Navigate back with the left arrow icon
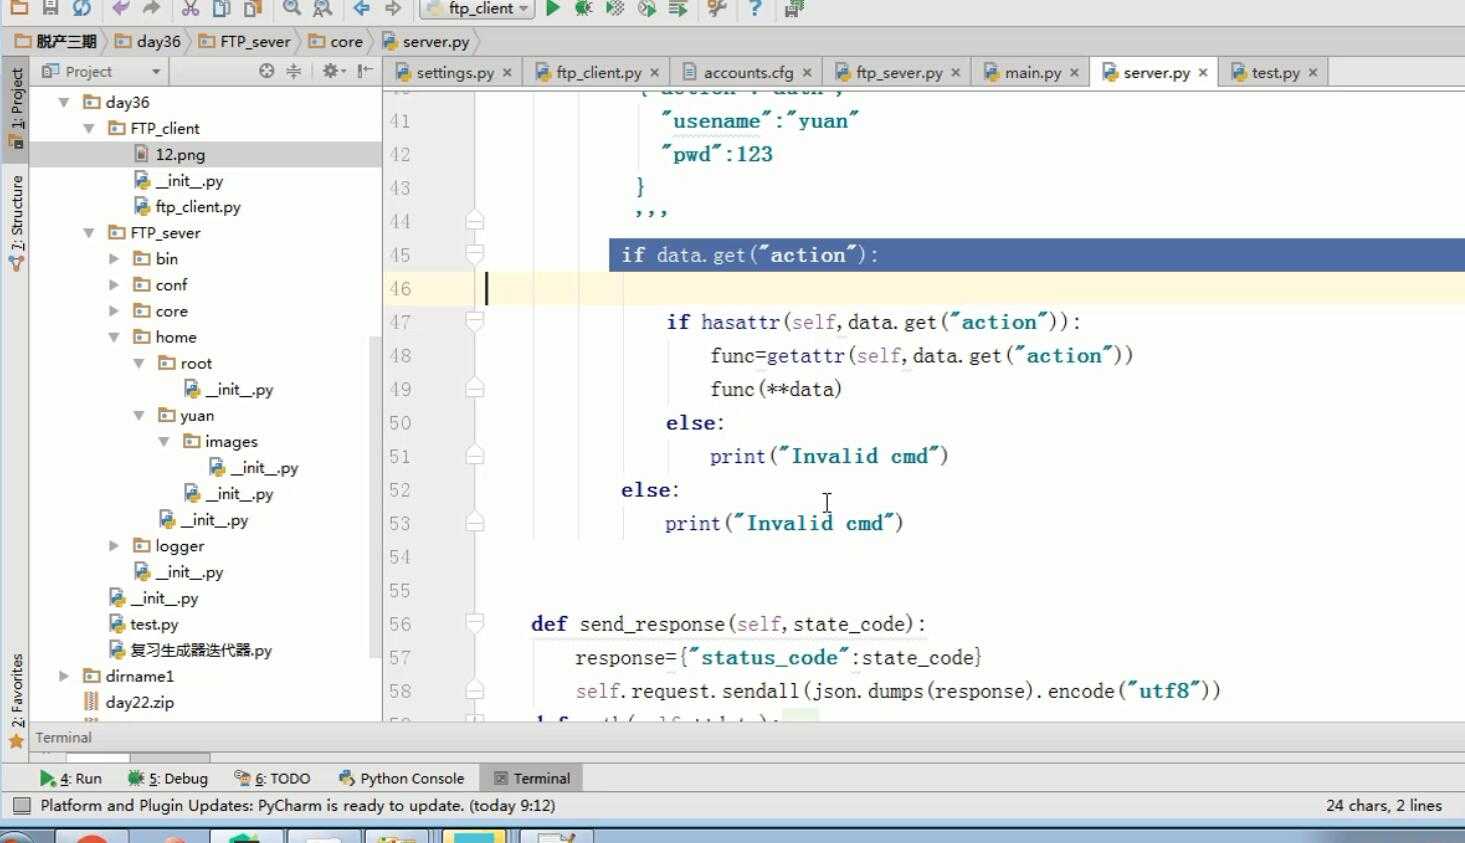Viewport: 1465px width, 843px height. pos(362,8)
